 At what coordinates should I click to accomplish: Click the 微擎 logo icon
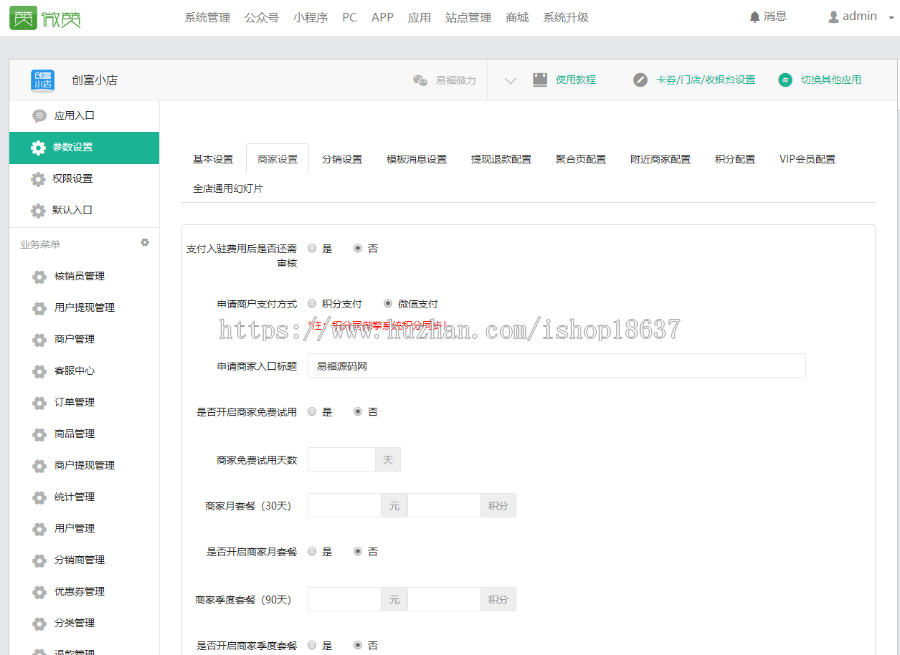point(23,18)
